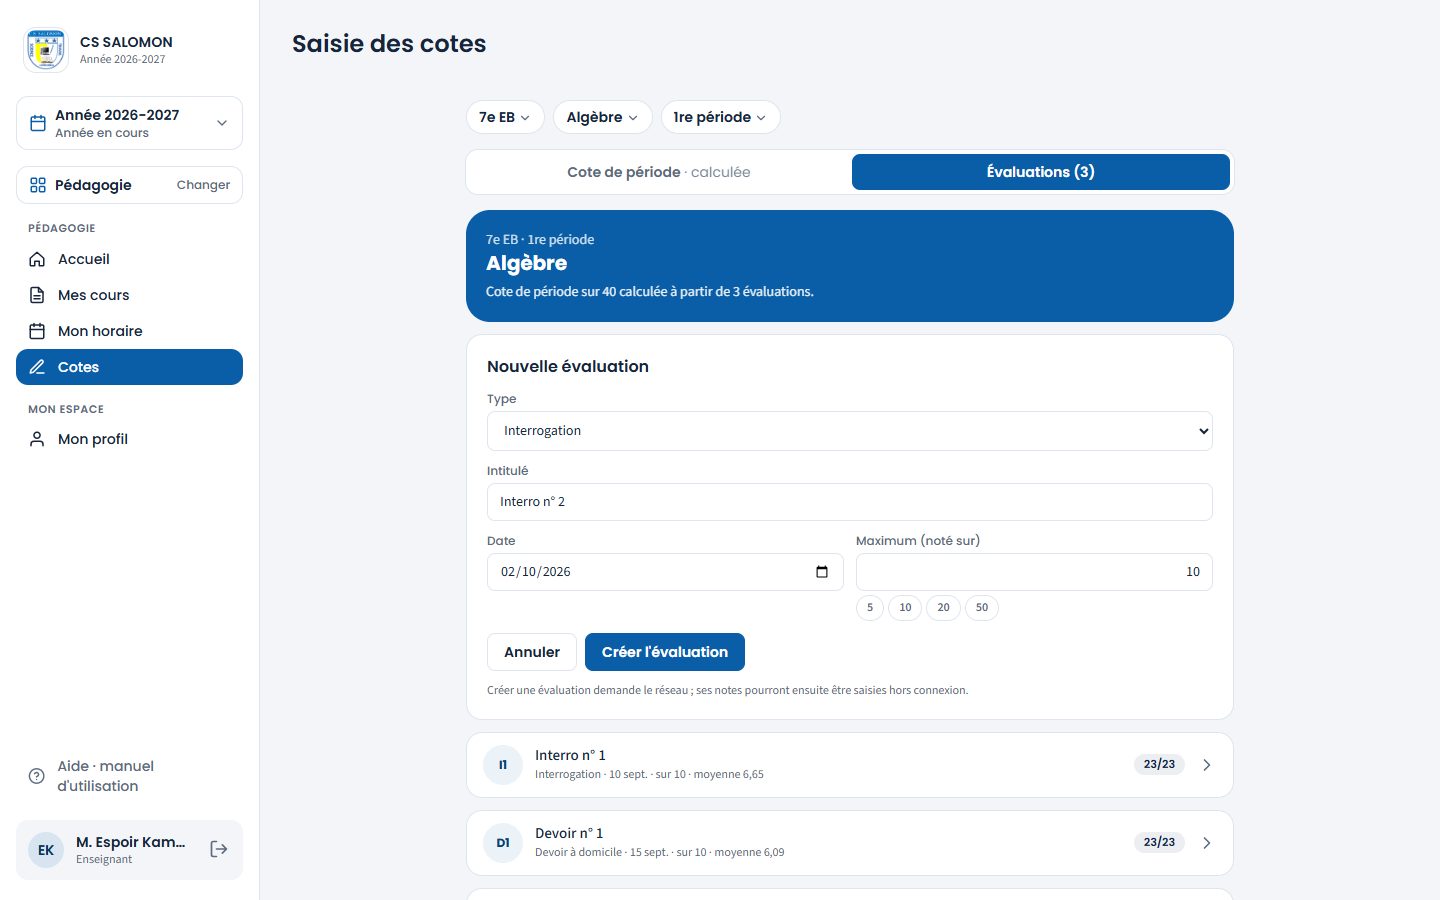Viewport: 1440px width, 900px height.
Task: Set maximum to 50 with preset chip
Action: point(982,607)
